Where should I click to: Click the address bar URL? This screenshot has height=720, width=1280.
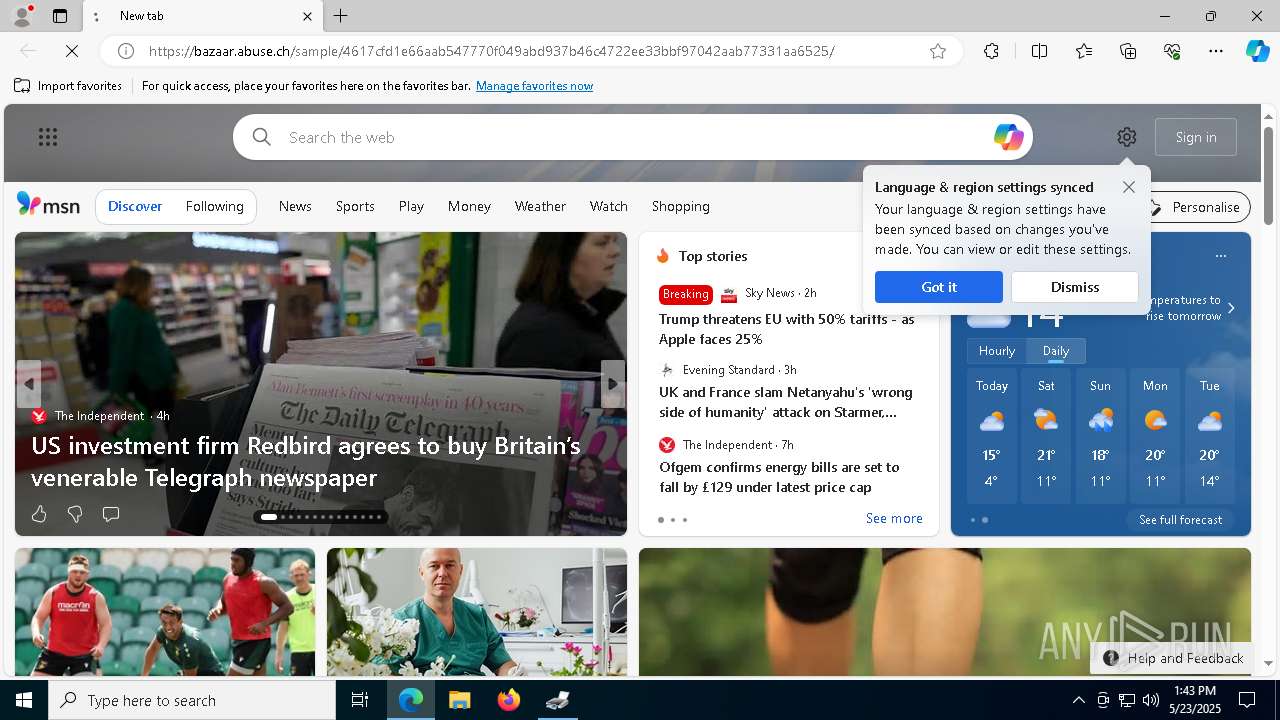[491, 51]
